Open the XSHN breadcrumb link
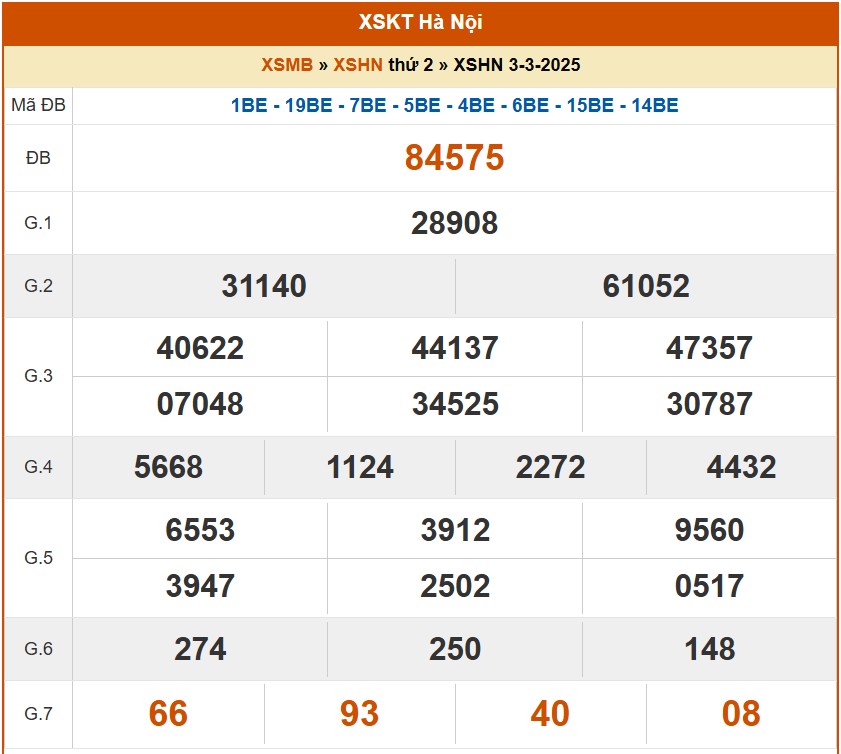Image resolution: width=841 pixels, height=754 pixels. [357, 65]
